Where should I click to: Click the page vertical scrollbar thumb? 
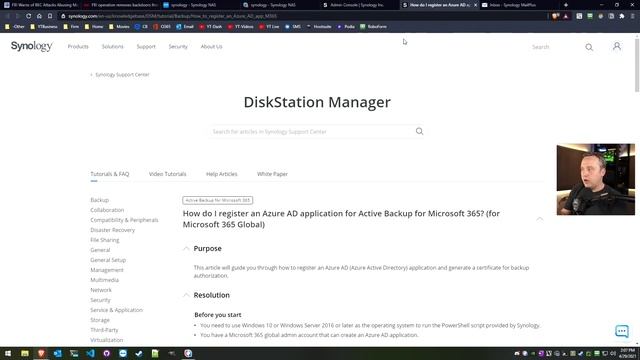click(x=637, y=64)
